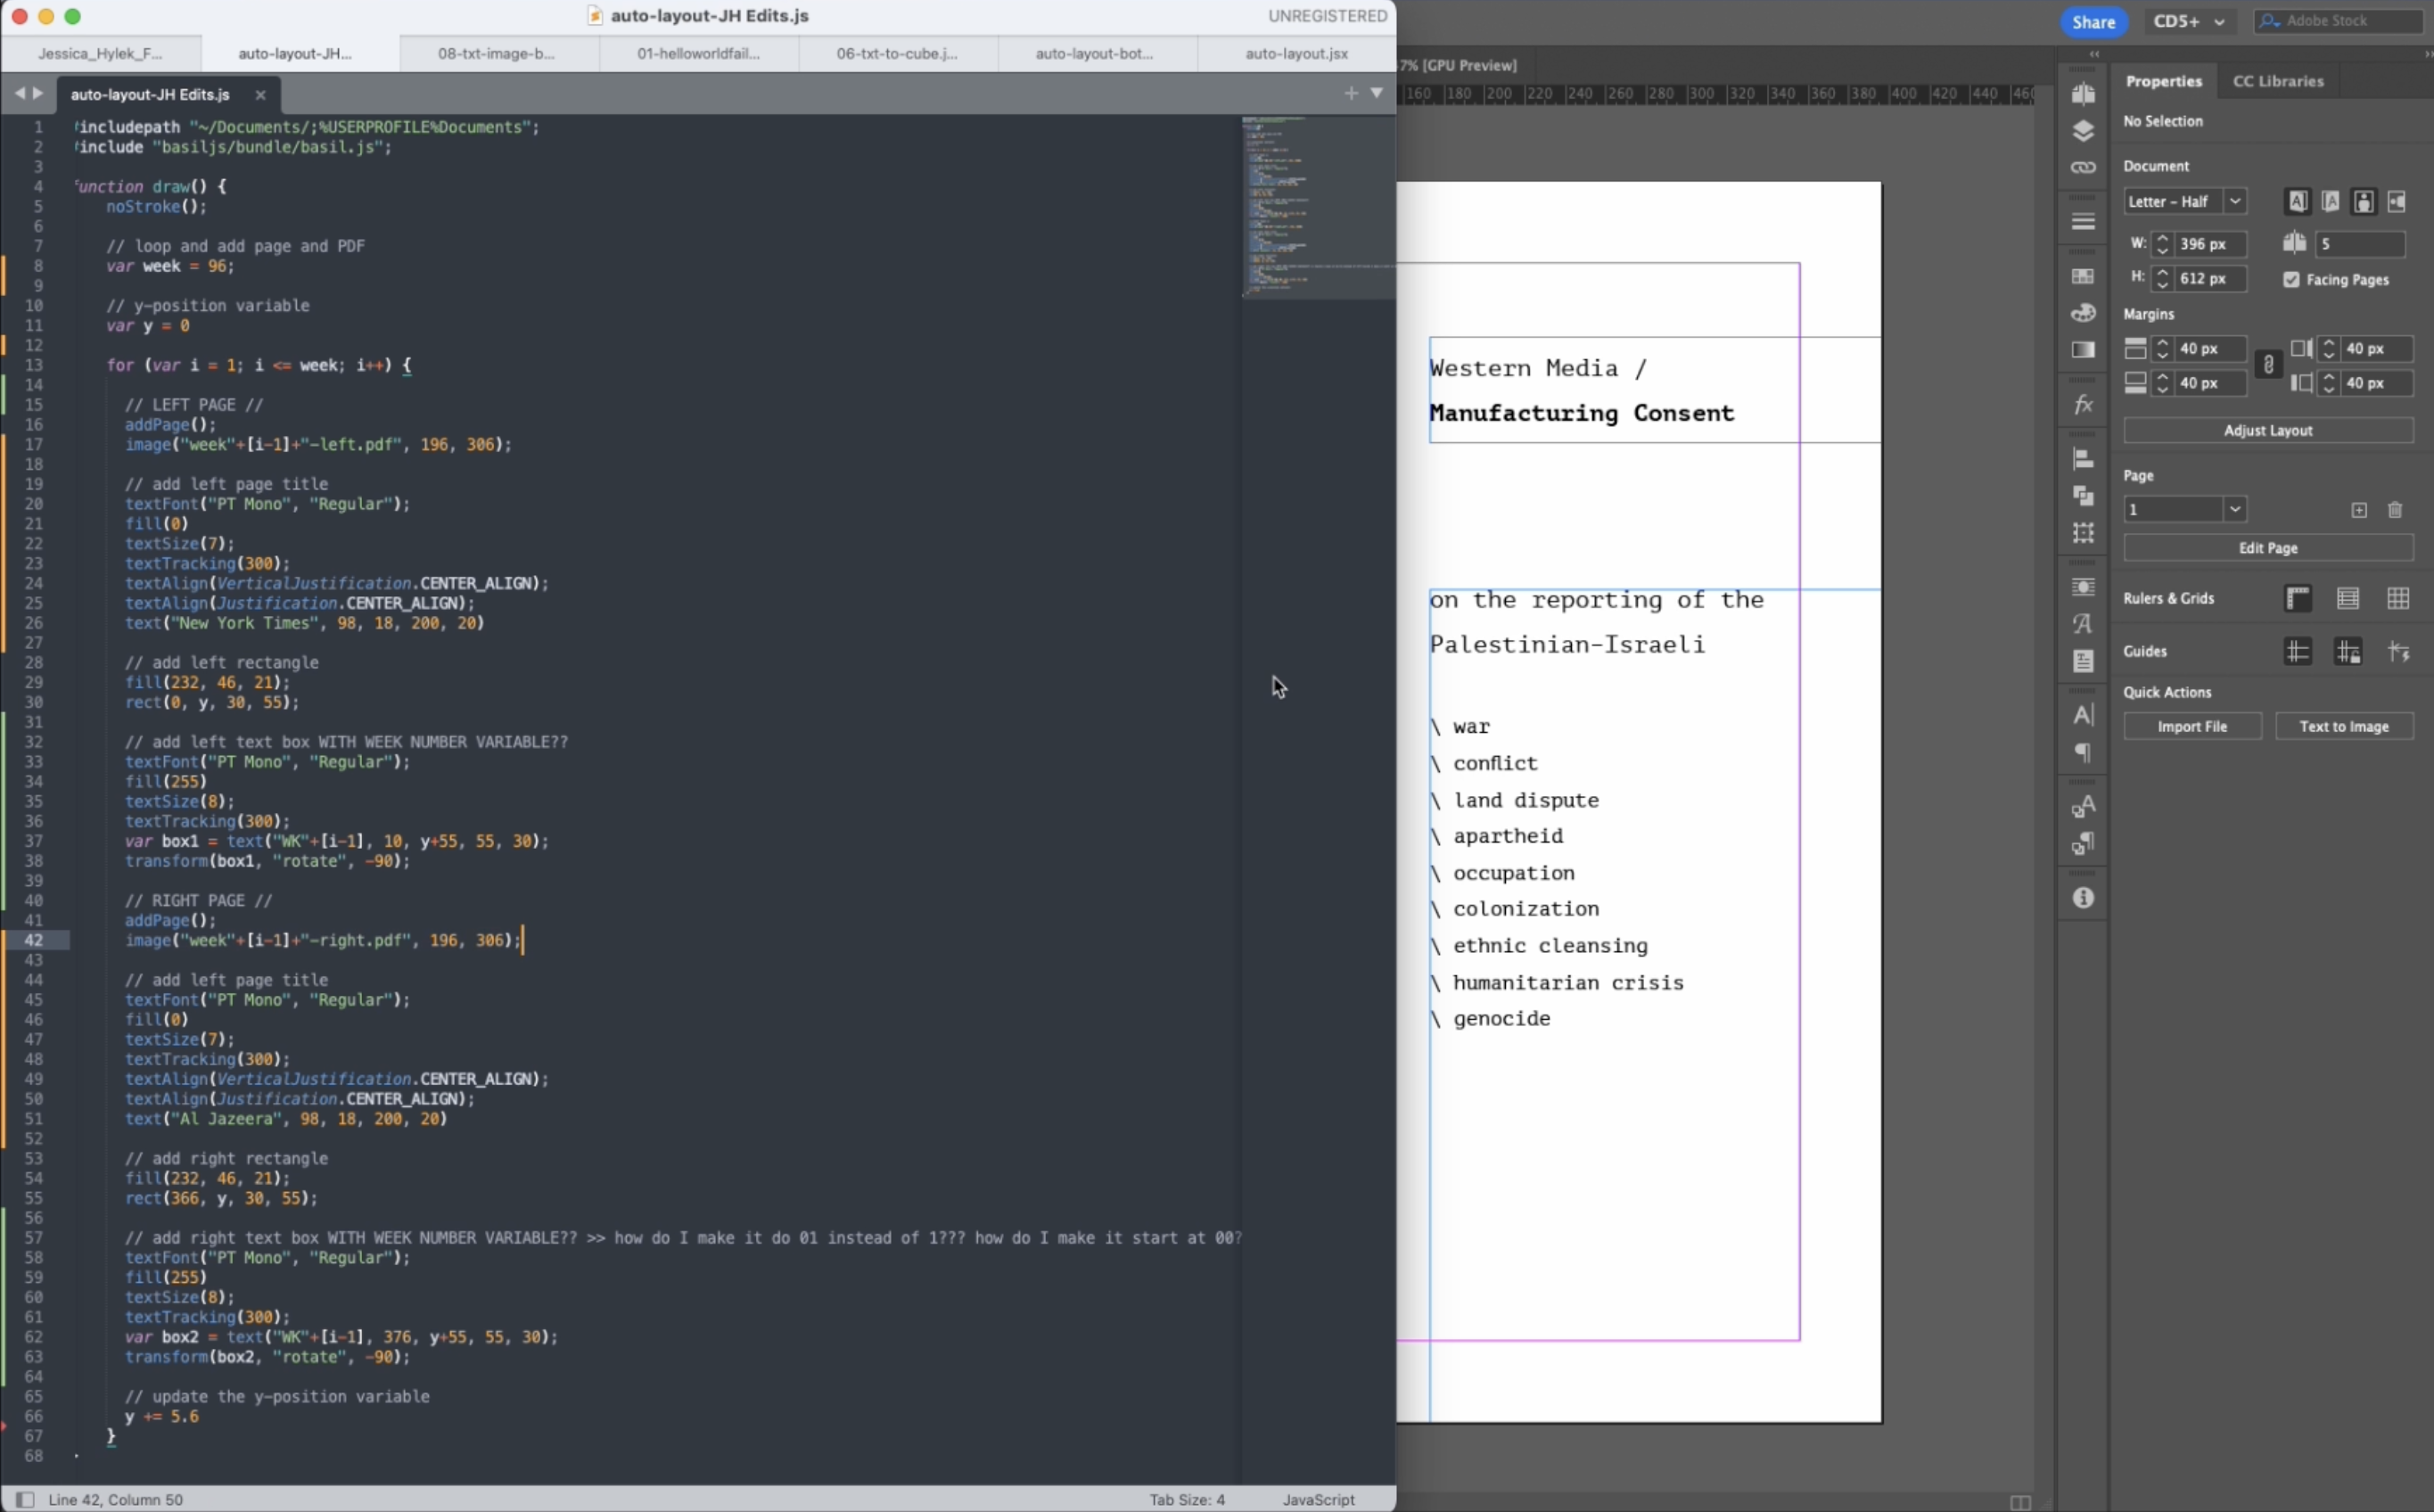Click the Adjust Layout button
Image resolution: width=2434 pixels, height=1512 pixels.
pos(2267,431)
